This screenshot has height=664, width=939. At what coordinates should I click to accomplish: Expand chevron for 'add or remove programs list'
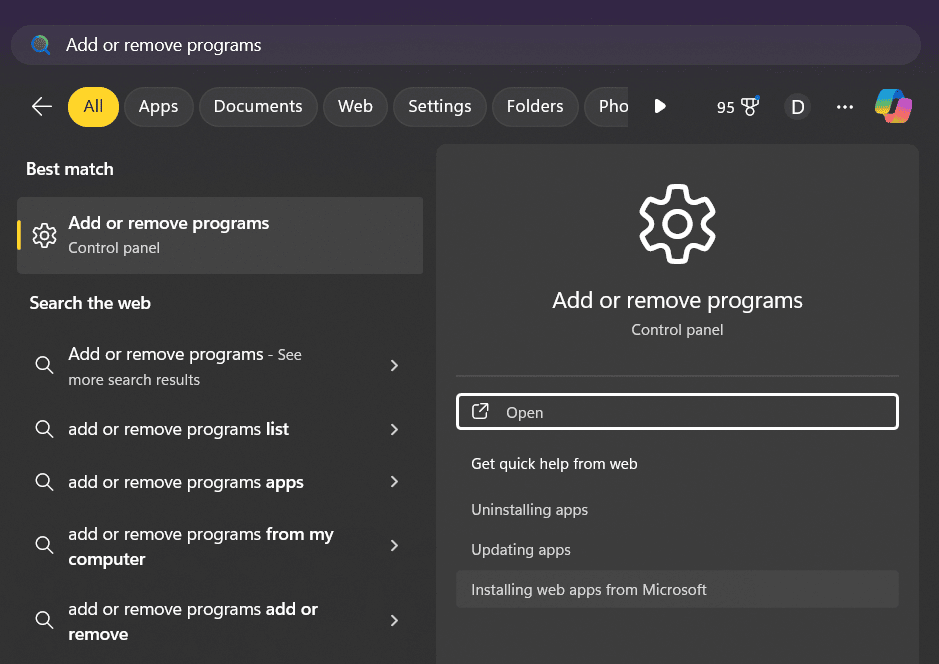[x=394, y=429]
